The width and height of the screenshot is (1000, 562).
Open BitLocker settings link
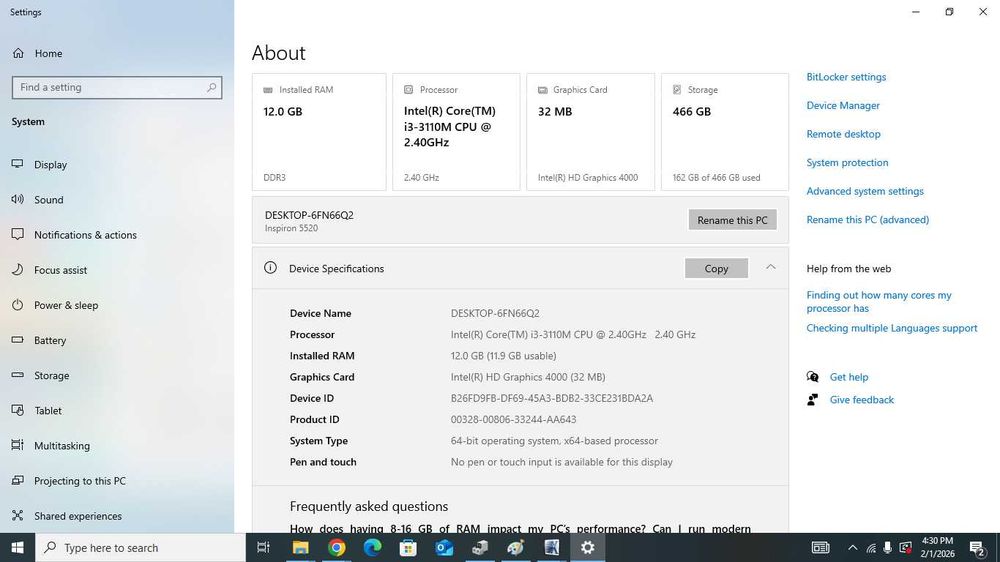846,77
